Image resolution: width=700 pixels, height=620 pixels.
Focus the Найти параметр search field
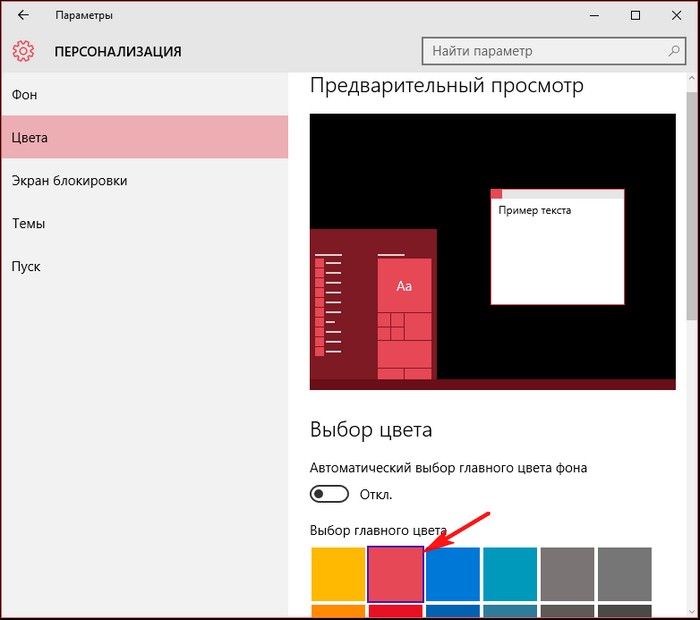540,51
